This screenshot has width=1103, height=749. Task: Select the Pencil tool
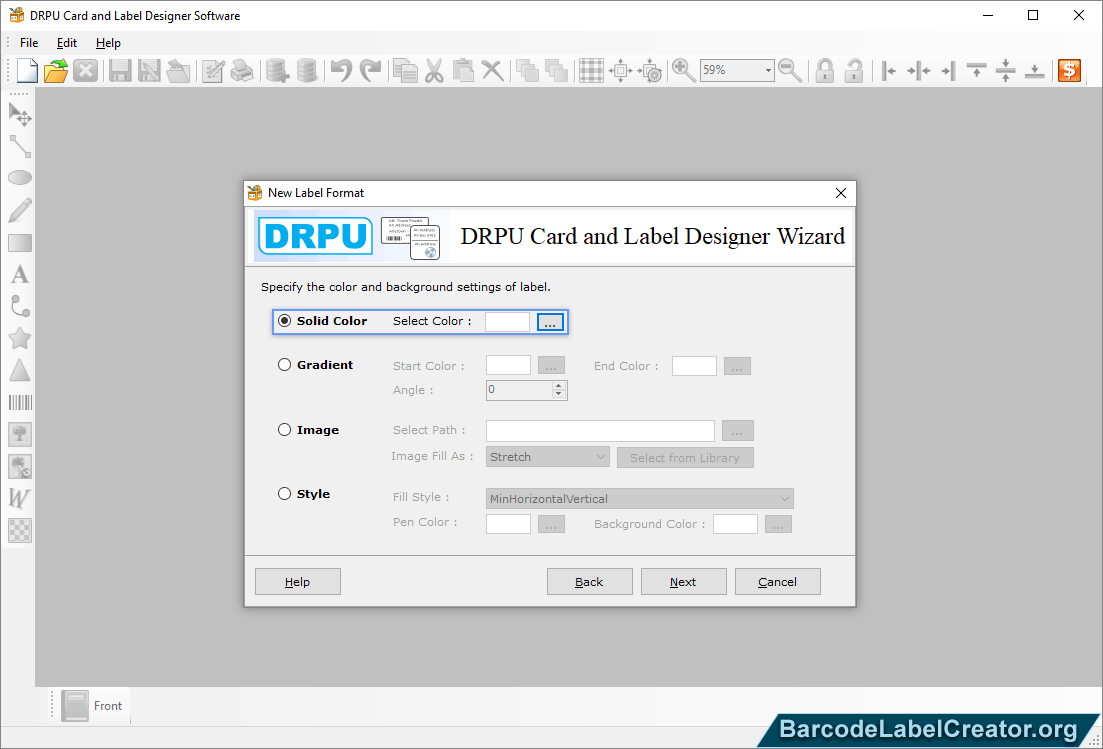pyautogui.click(x=20, y=210)
